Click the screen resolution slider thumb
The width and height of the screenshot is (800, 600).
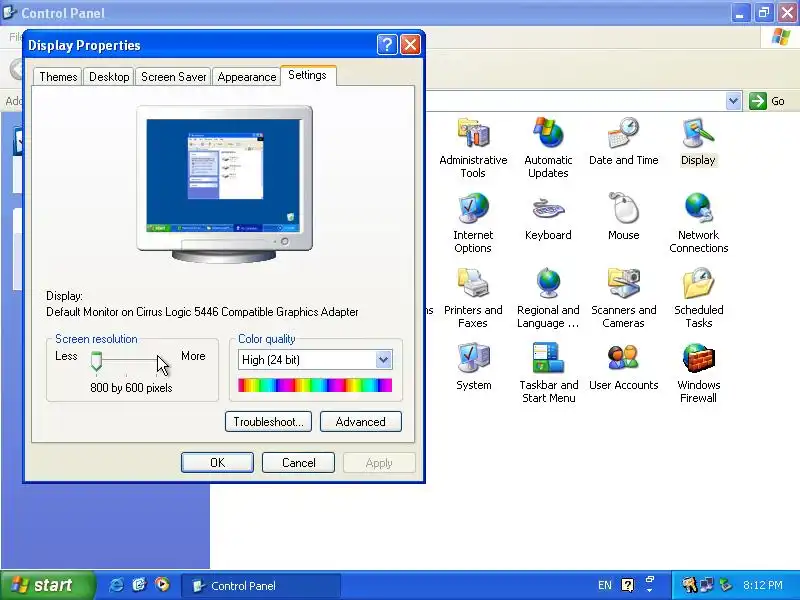96,361
